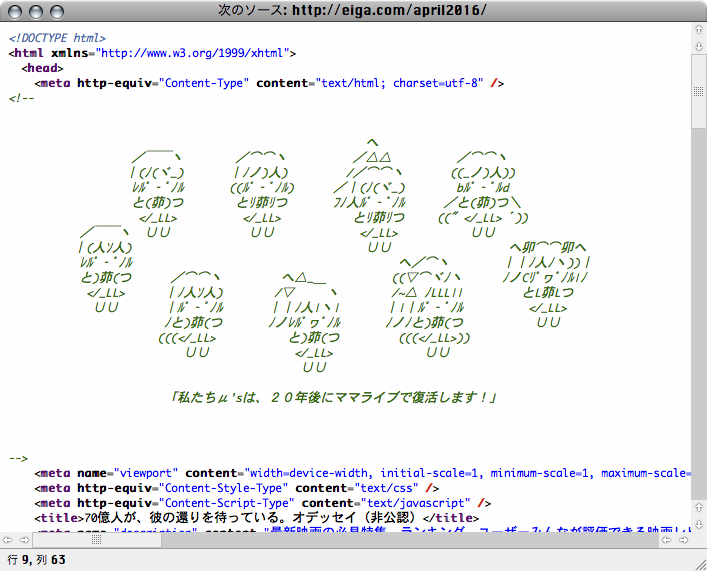Click the left arrow at the horizontal scrollbar's right end
Image resolution: width=707 pixels, height=571 pixels.
pos(667,540)
